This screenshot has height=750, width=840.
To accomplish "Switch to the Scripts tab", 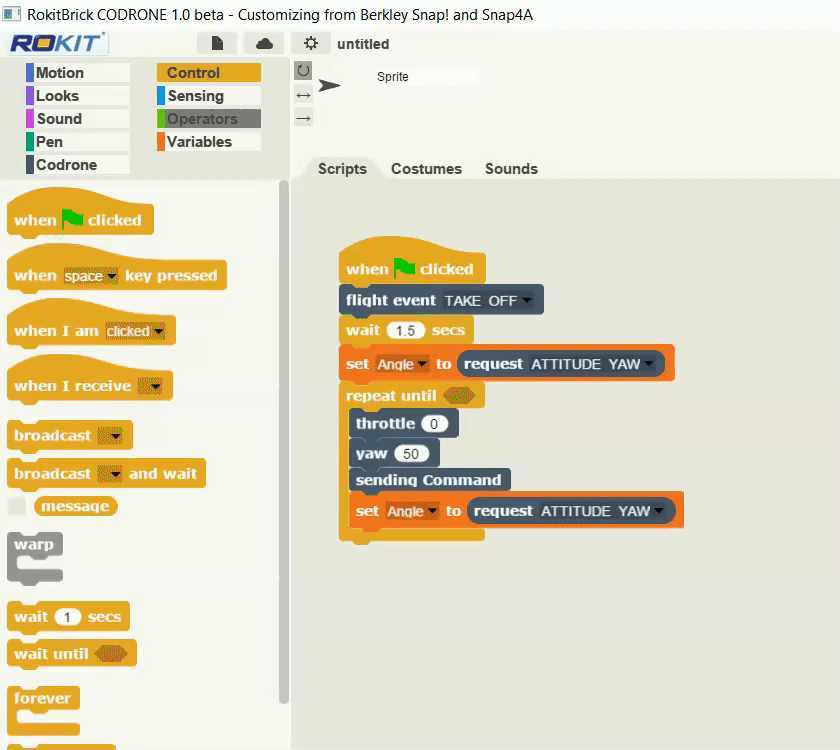I will [342, 169].
